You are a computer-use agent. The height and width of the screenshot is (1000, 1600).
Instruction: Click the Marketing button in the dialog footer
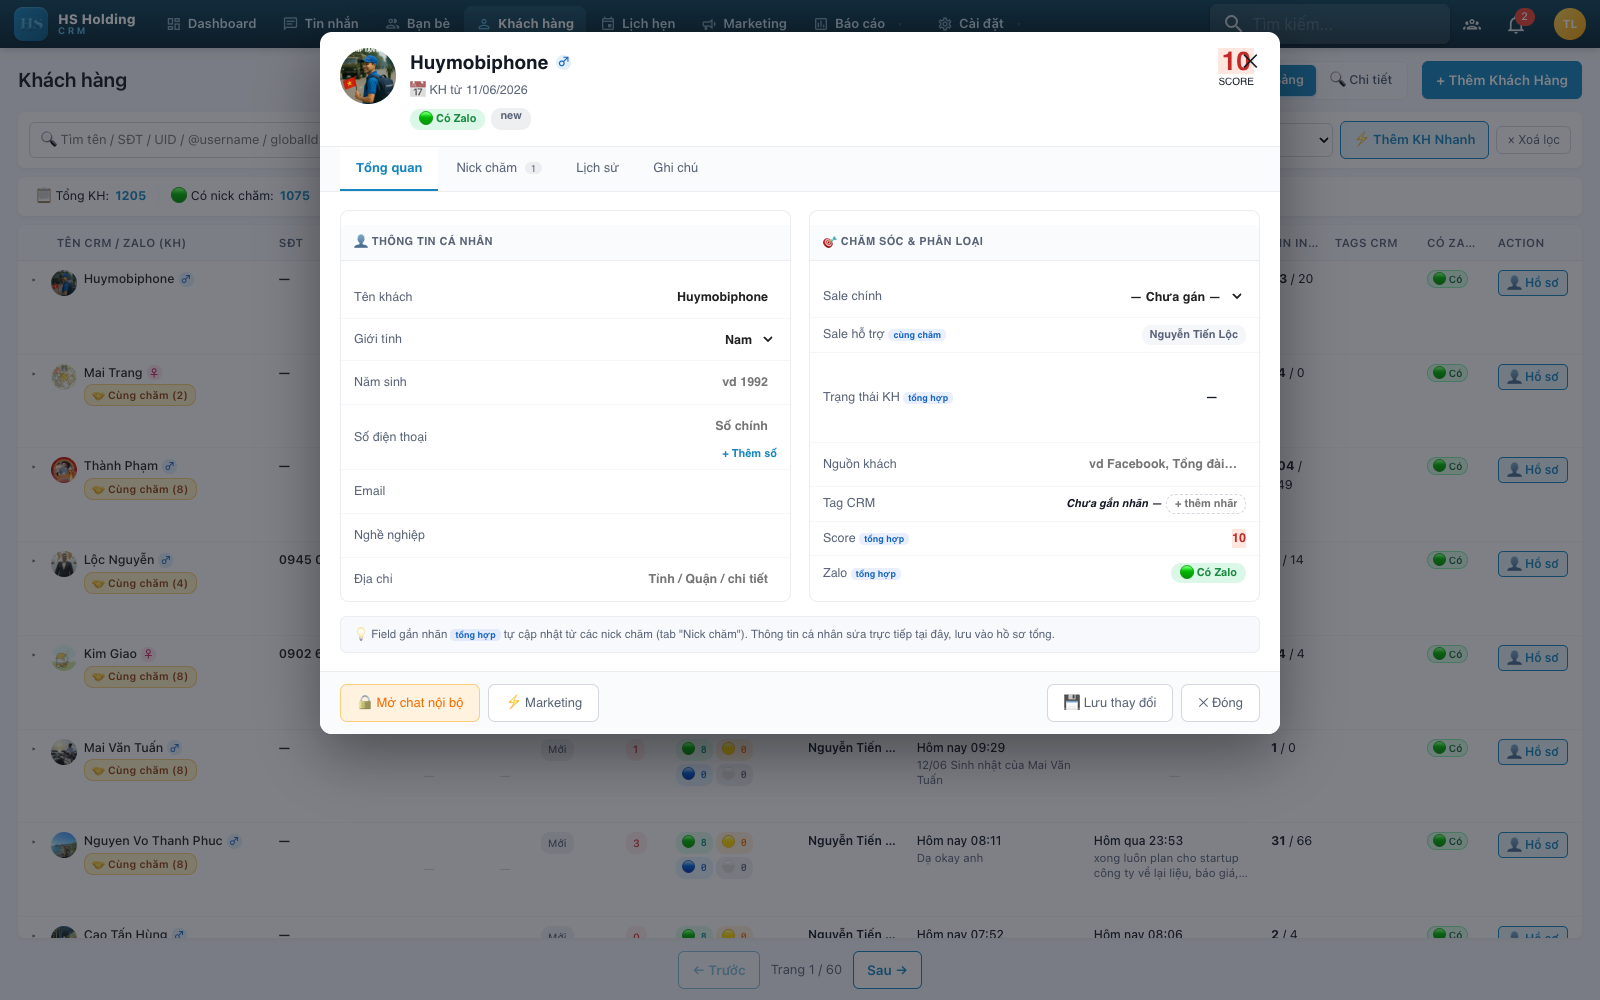pyautogui.click(x=543, y=703)
